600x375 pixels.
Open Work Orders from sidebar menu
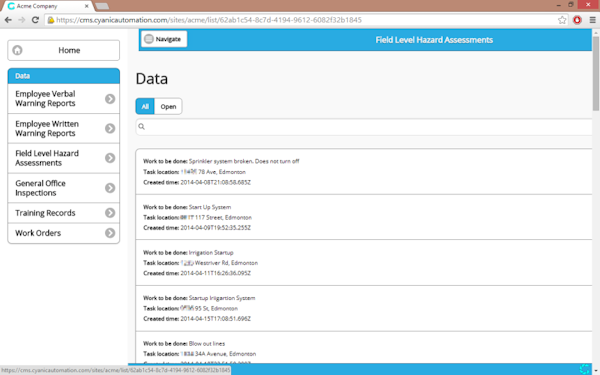64,233
